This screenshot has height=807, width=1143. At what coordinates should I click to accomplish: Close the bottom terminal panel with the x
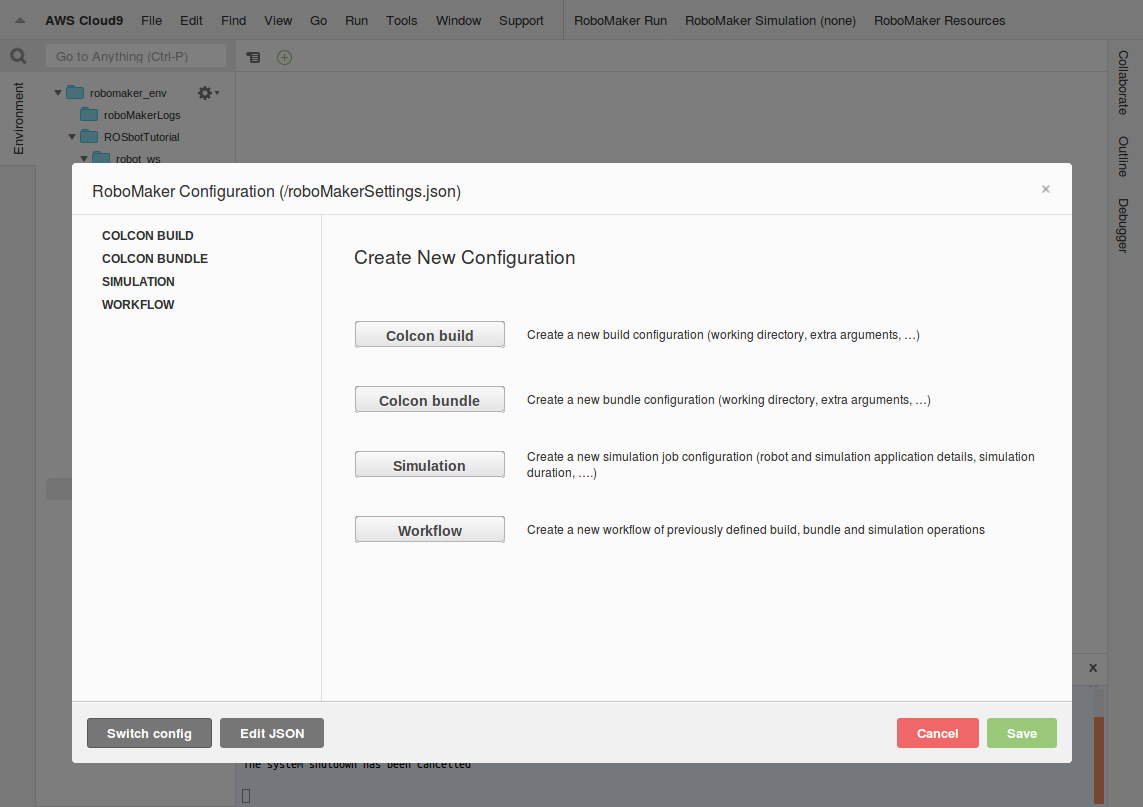click(1093, 668)
